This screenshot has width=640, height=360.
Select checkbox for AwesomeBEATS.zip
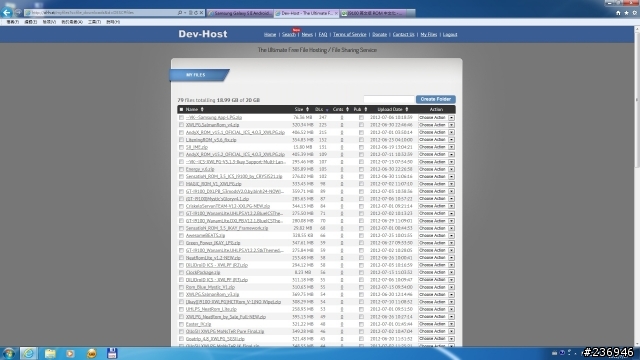point(181,236)
